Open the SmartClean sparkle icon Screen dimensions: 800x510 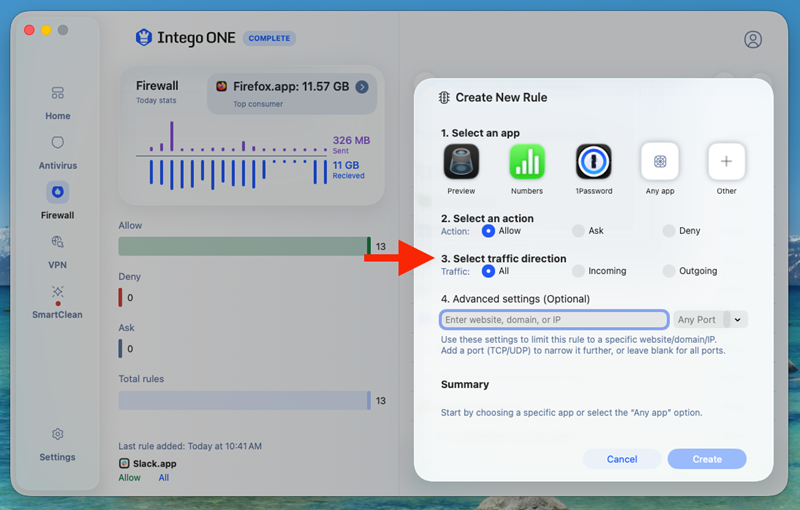pyautogui.click(x=58, y=292)
